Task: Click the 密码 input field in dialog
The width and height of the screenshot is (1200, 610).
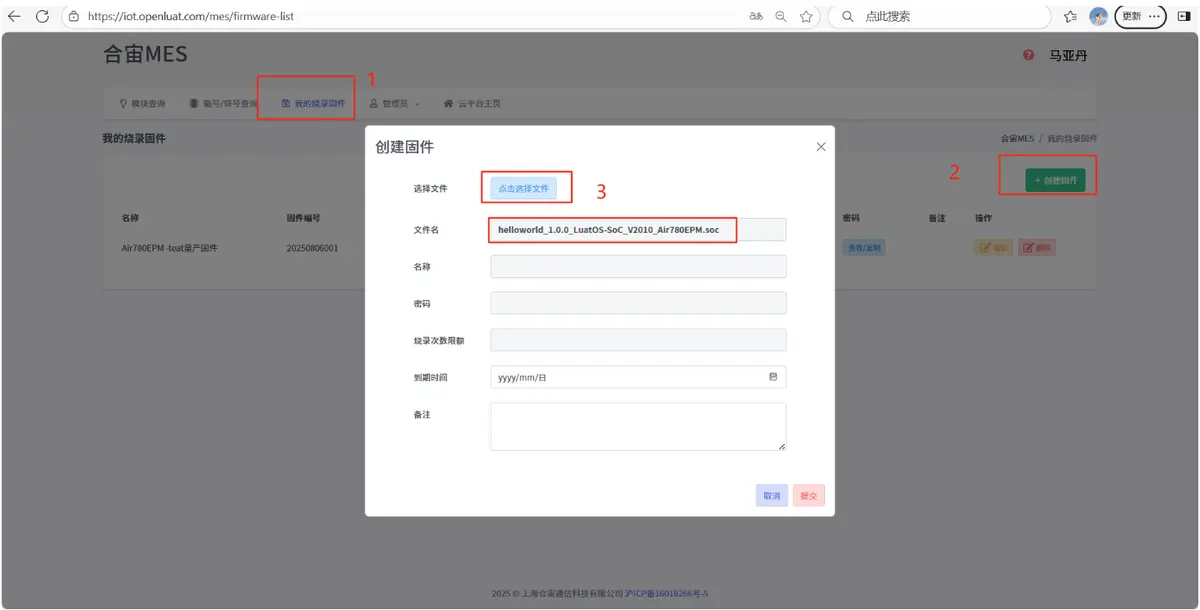Action: click(638, 303)
